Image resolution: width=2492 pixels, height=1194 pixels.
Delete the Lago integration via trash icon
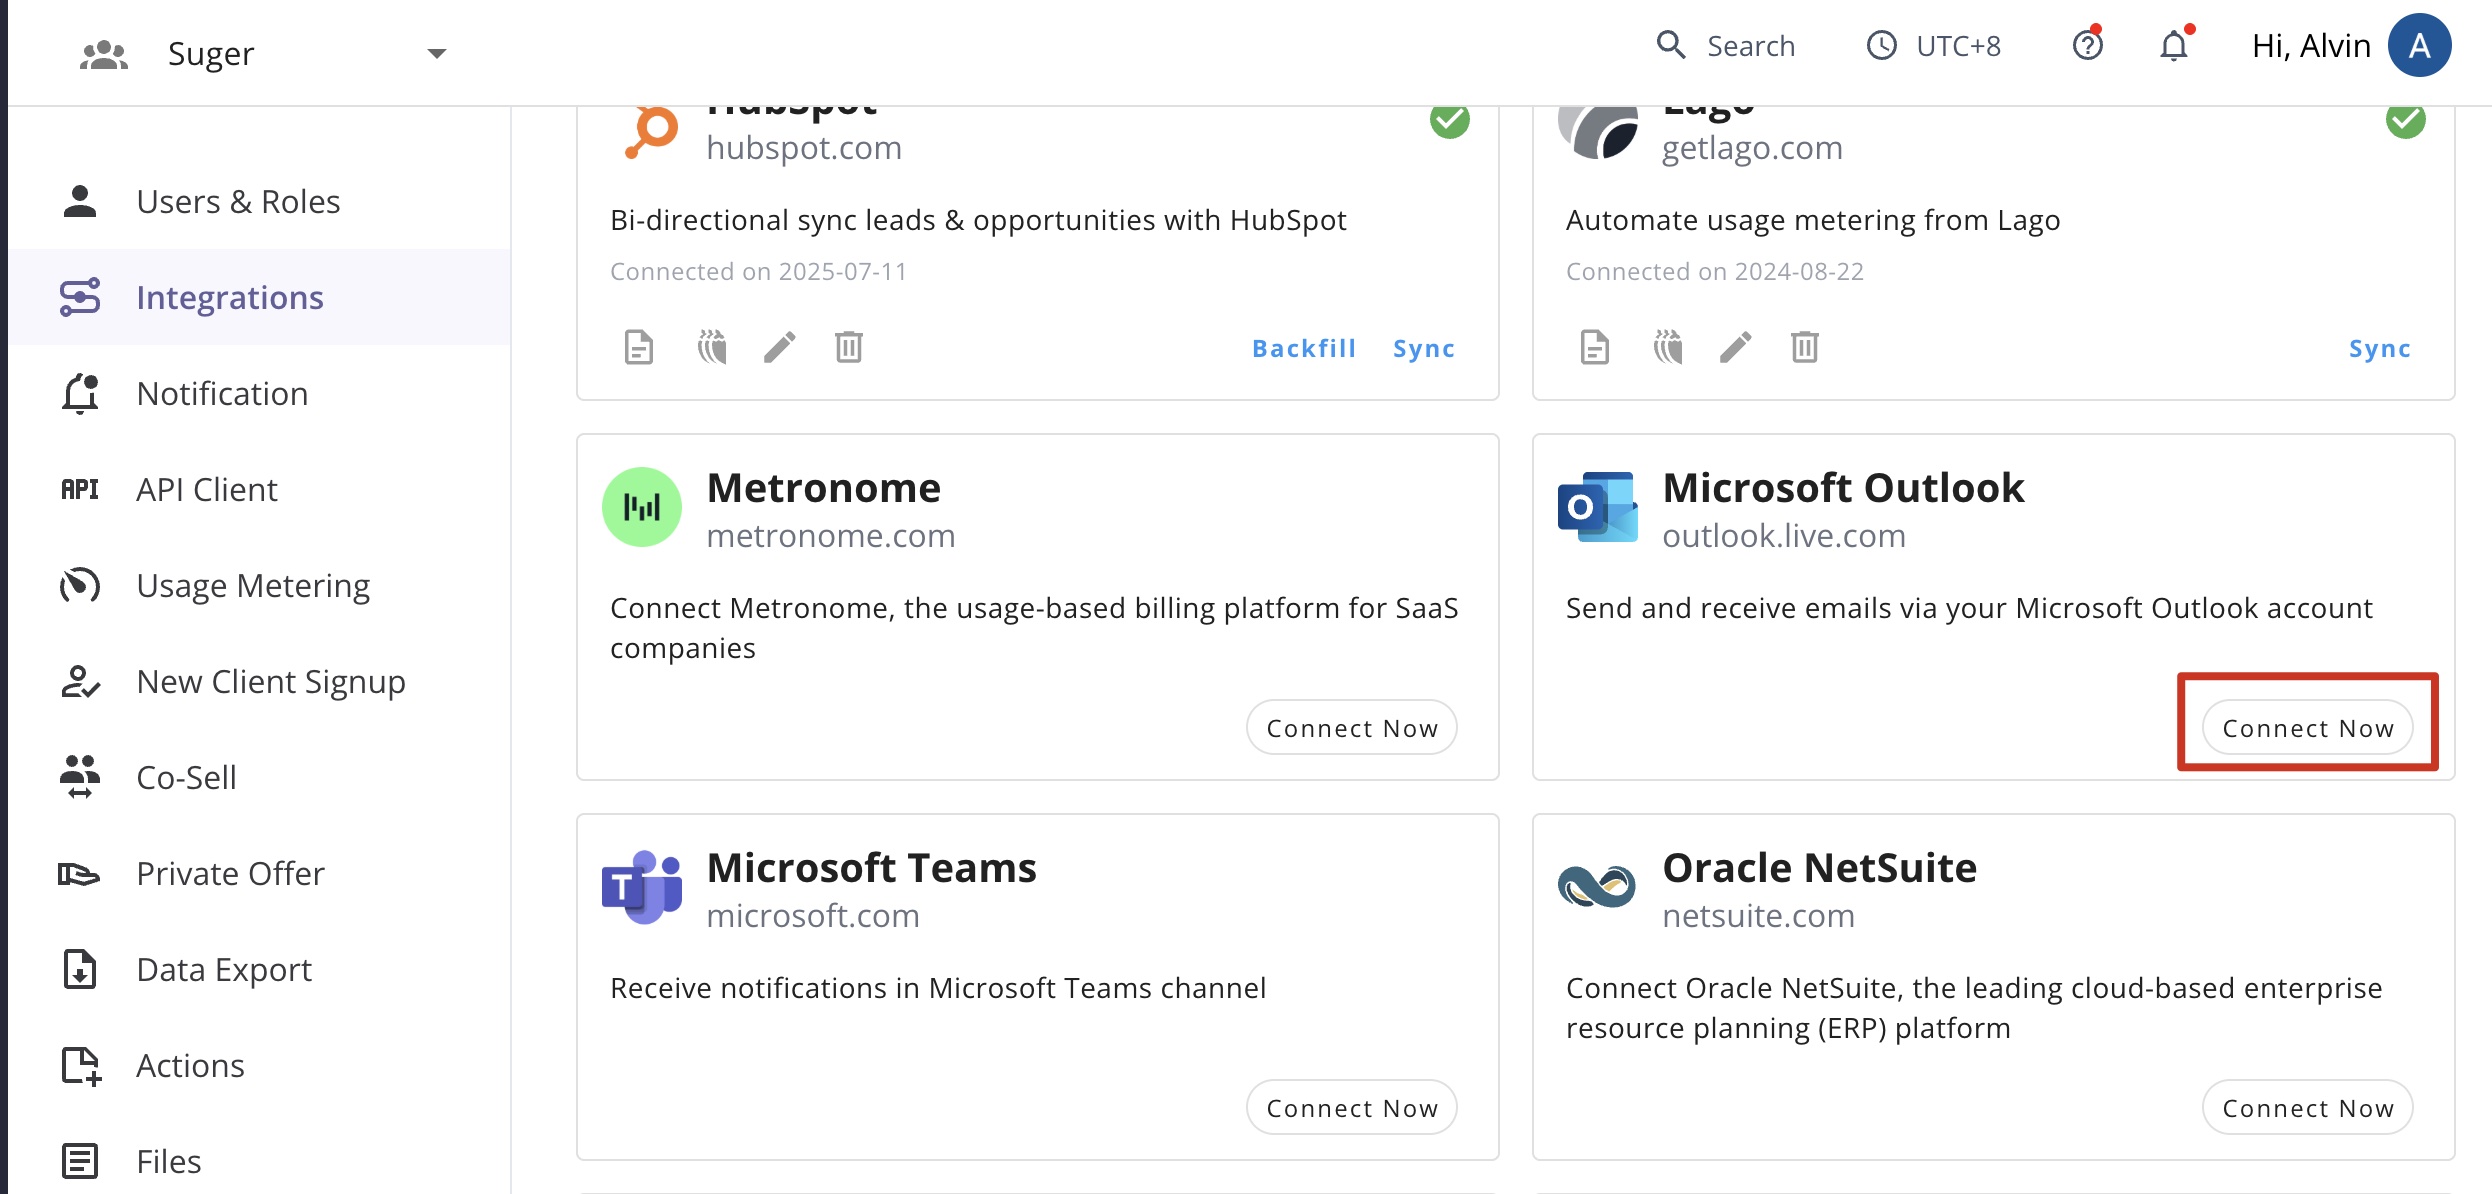(x=1805, y=347)
